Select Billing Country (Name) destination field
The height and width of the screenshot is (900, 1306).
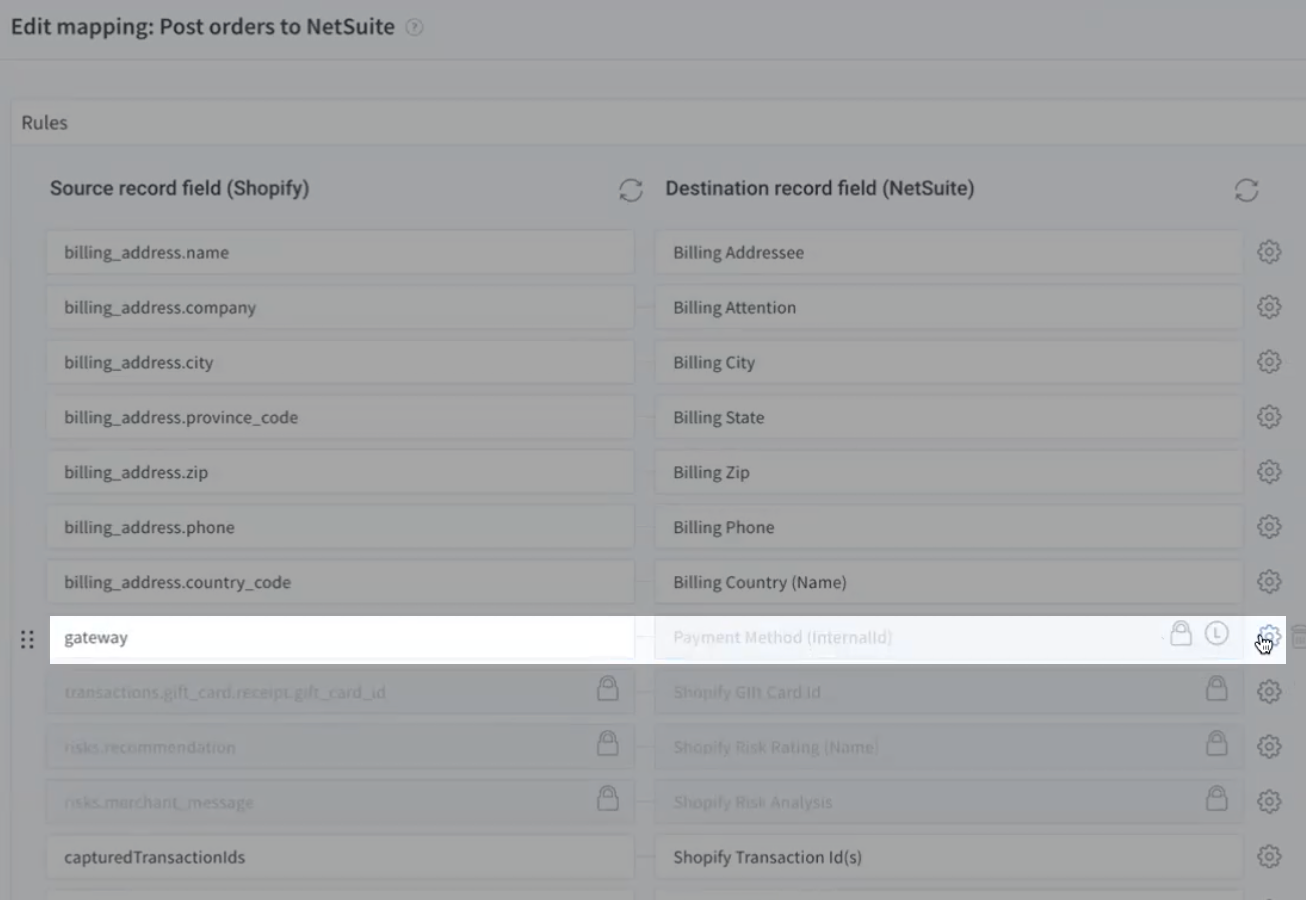click(x=948, y=582)
